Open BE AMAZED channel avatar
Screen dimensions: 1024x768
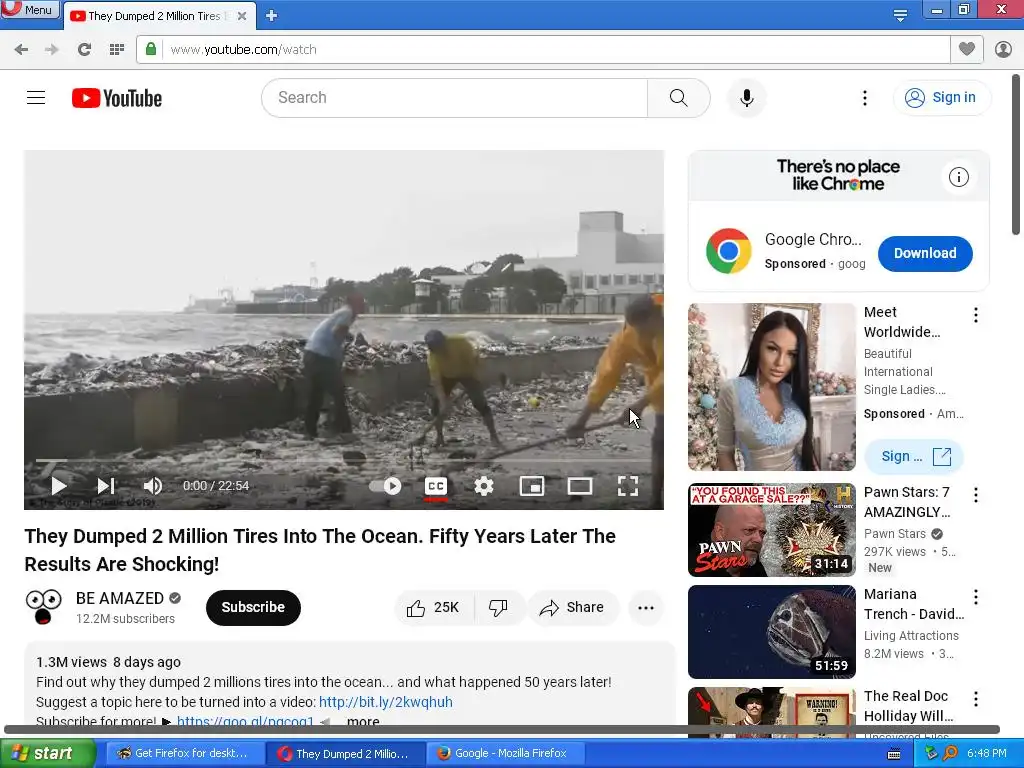click(x=43, y=607)
